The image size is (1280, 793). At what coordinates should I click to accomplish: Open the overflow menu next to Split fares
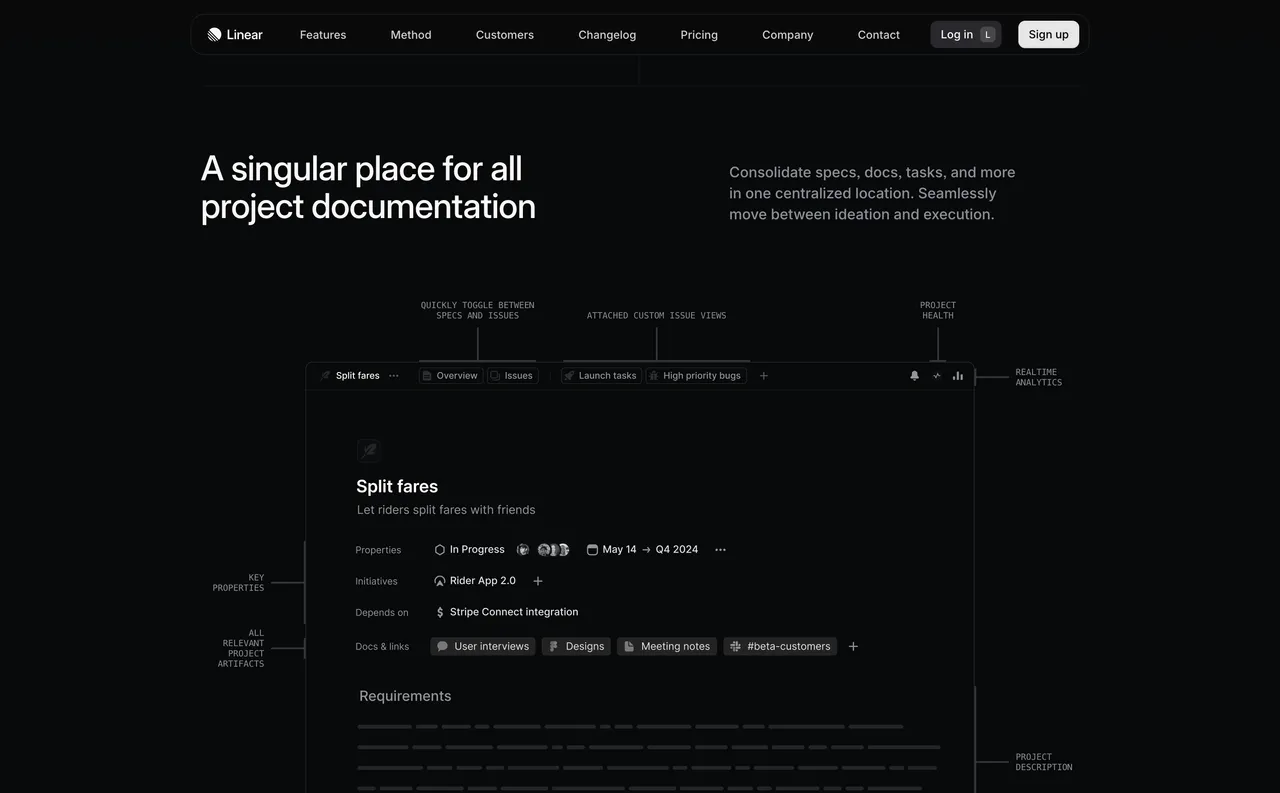click(393, 375)
